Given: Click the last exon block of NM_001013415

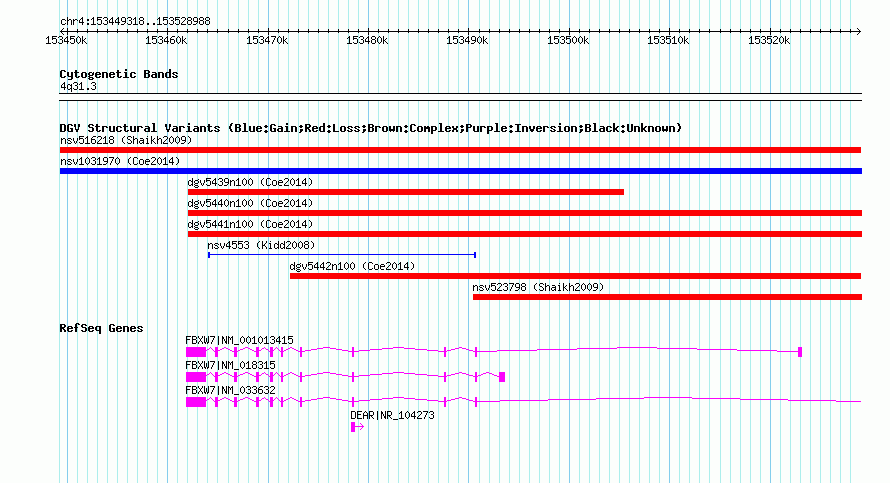Looking at the screenshot, I should tap(800, 352).
